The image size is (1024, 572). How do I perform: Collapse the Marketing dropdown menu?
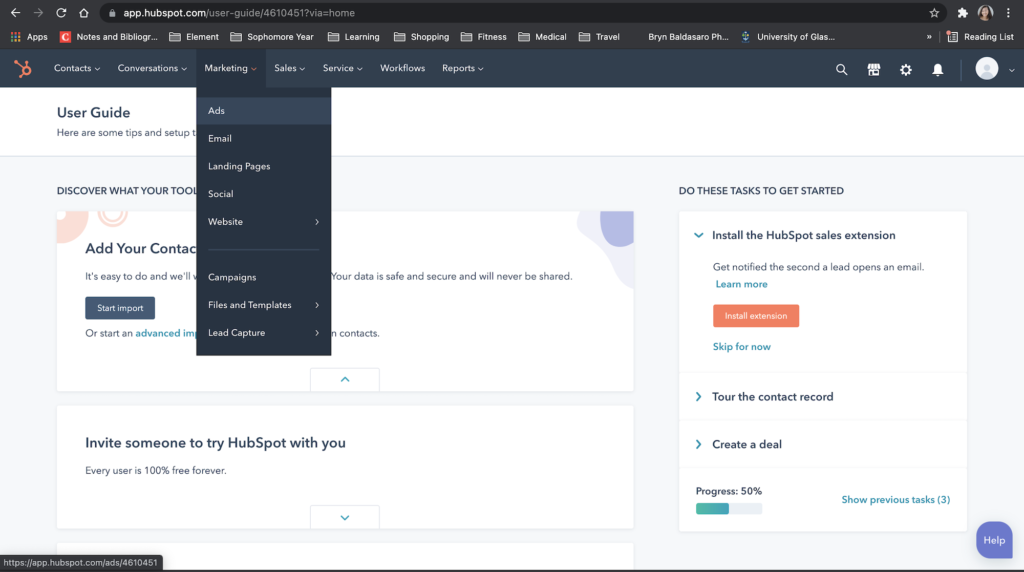(231, 68)
